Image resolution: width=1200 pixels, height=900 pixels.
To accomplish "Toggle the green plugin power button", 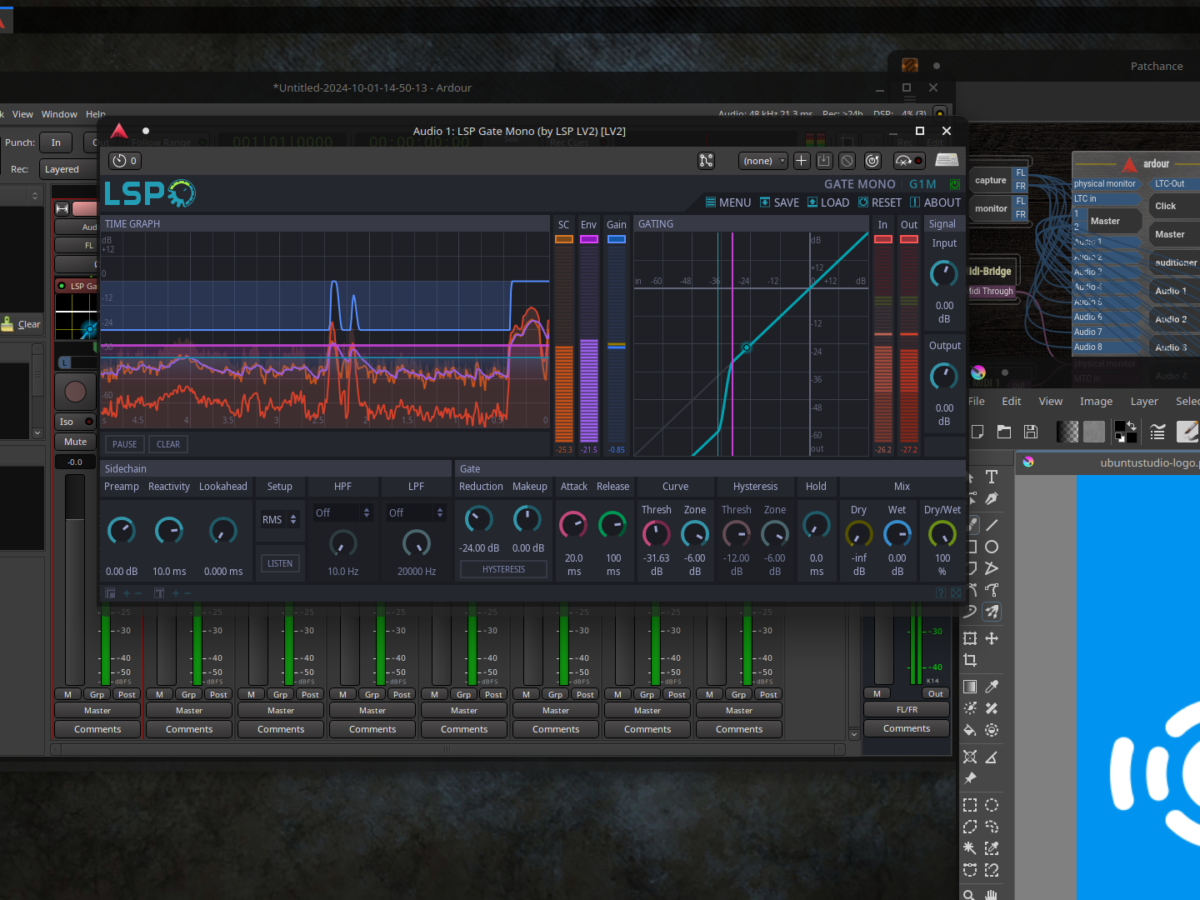I will pos(954,184).
